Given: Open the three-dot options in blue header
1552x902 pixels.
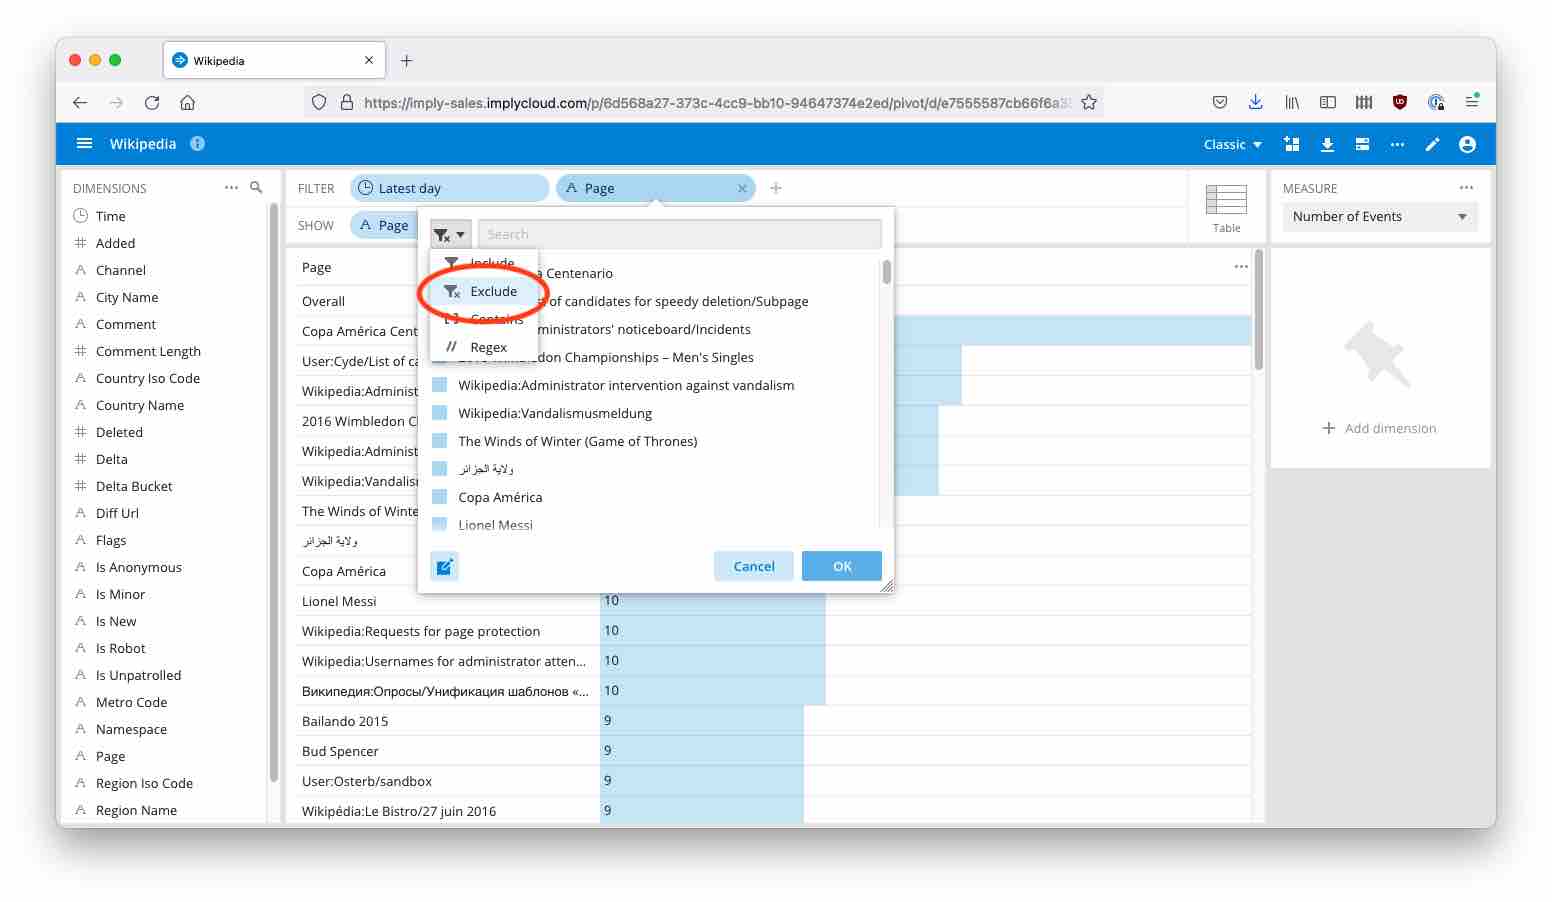Looking at the screenshot, I should [x=1397, y=144].
